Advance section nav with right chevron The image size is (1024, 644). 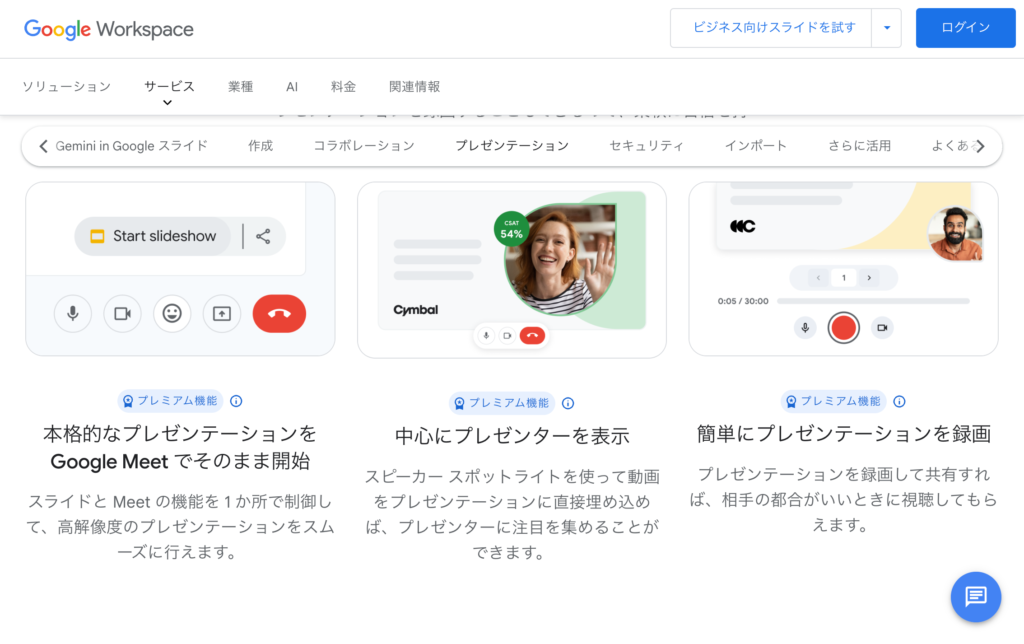980,146
